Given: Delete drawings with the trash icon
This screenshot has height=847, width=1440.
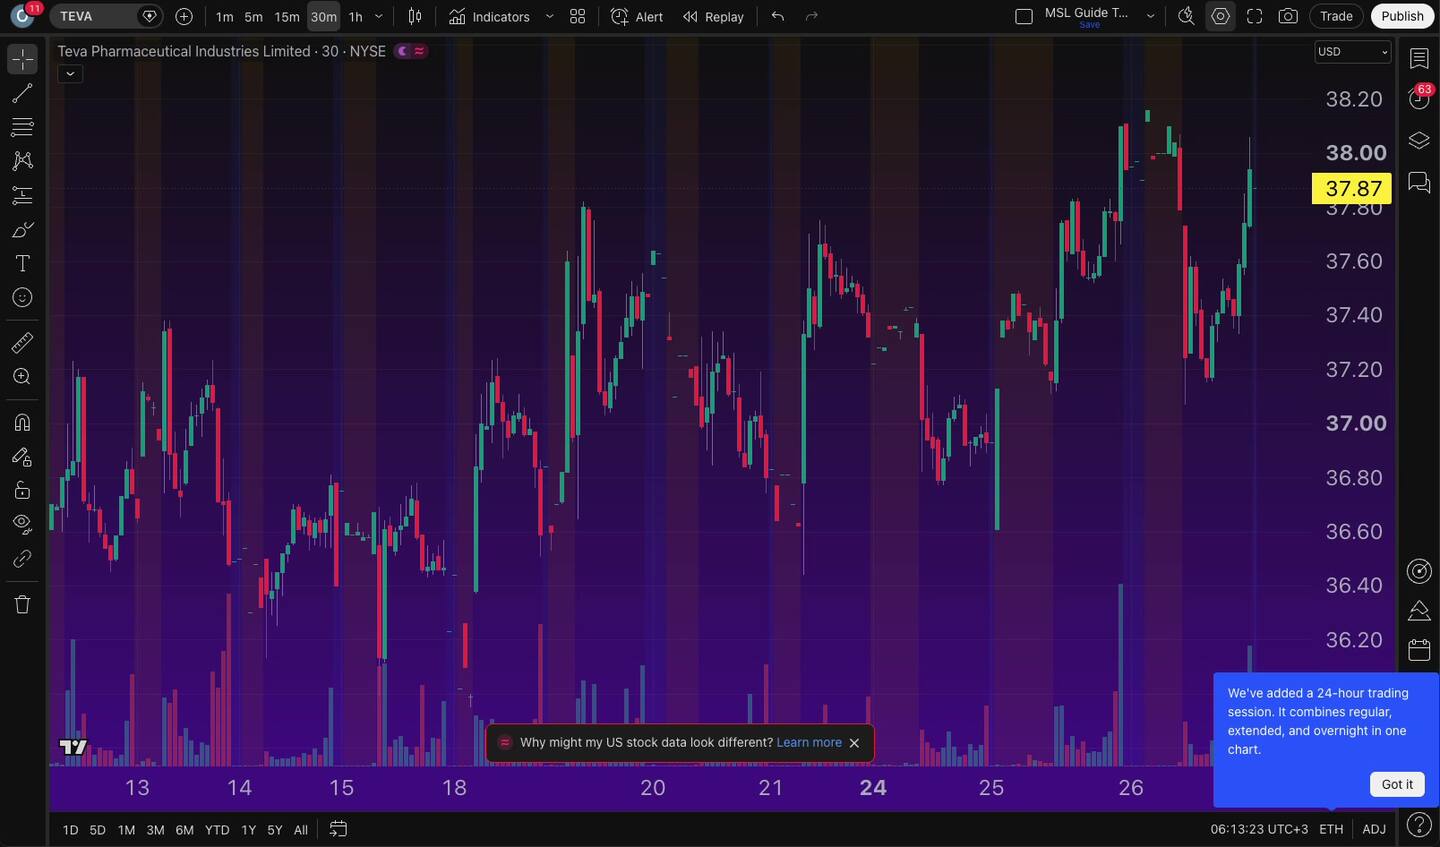Looking at the screenshot, I should click(x=22, y=604).
